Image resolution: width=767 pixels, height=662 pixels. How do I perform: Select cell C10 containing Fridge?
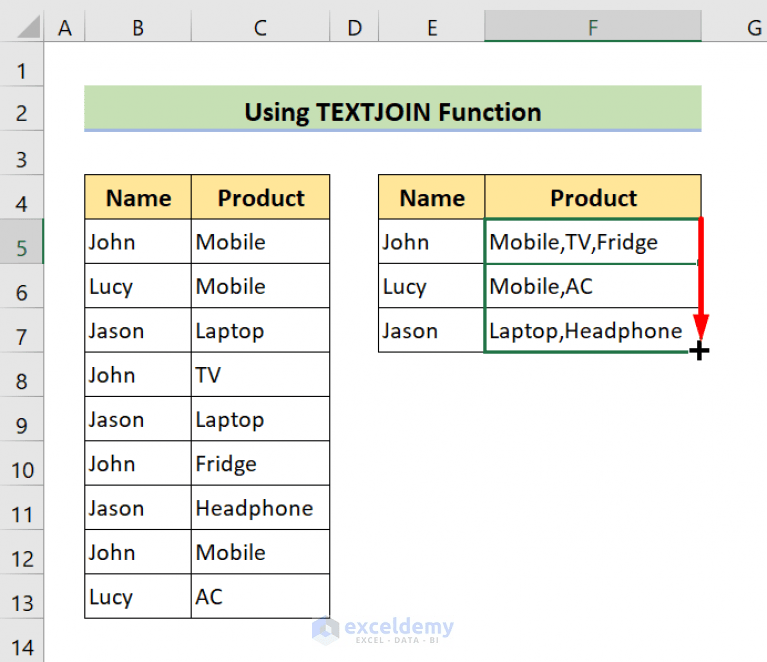click(x=260, y=463)
